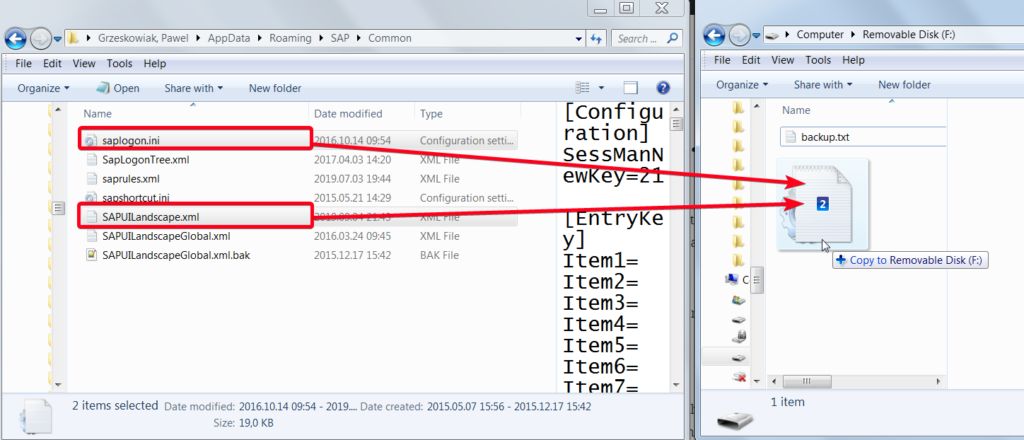Viewport: 1024px width, 440px height.
Task: Open Organize menu in SAP Common window
Action: [x=43, y=88]
